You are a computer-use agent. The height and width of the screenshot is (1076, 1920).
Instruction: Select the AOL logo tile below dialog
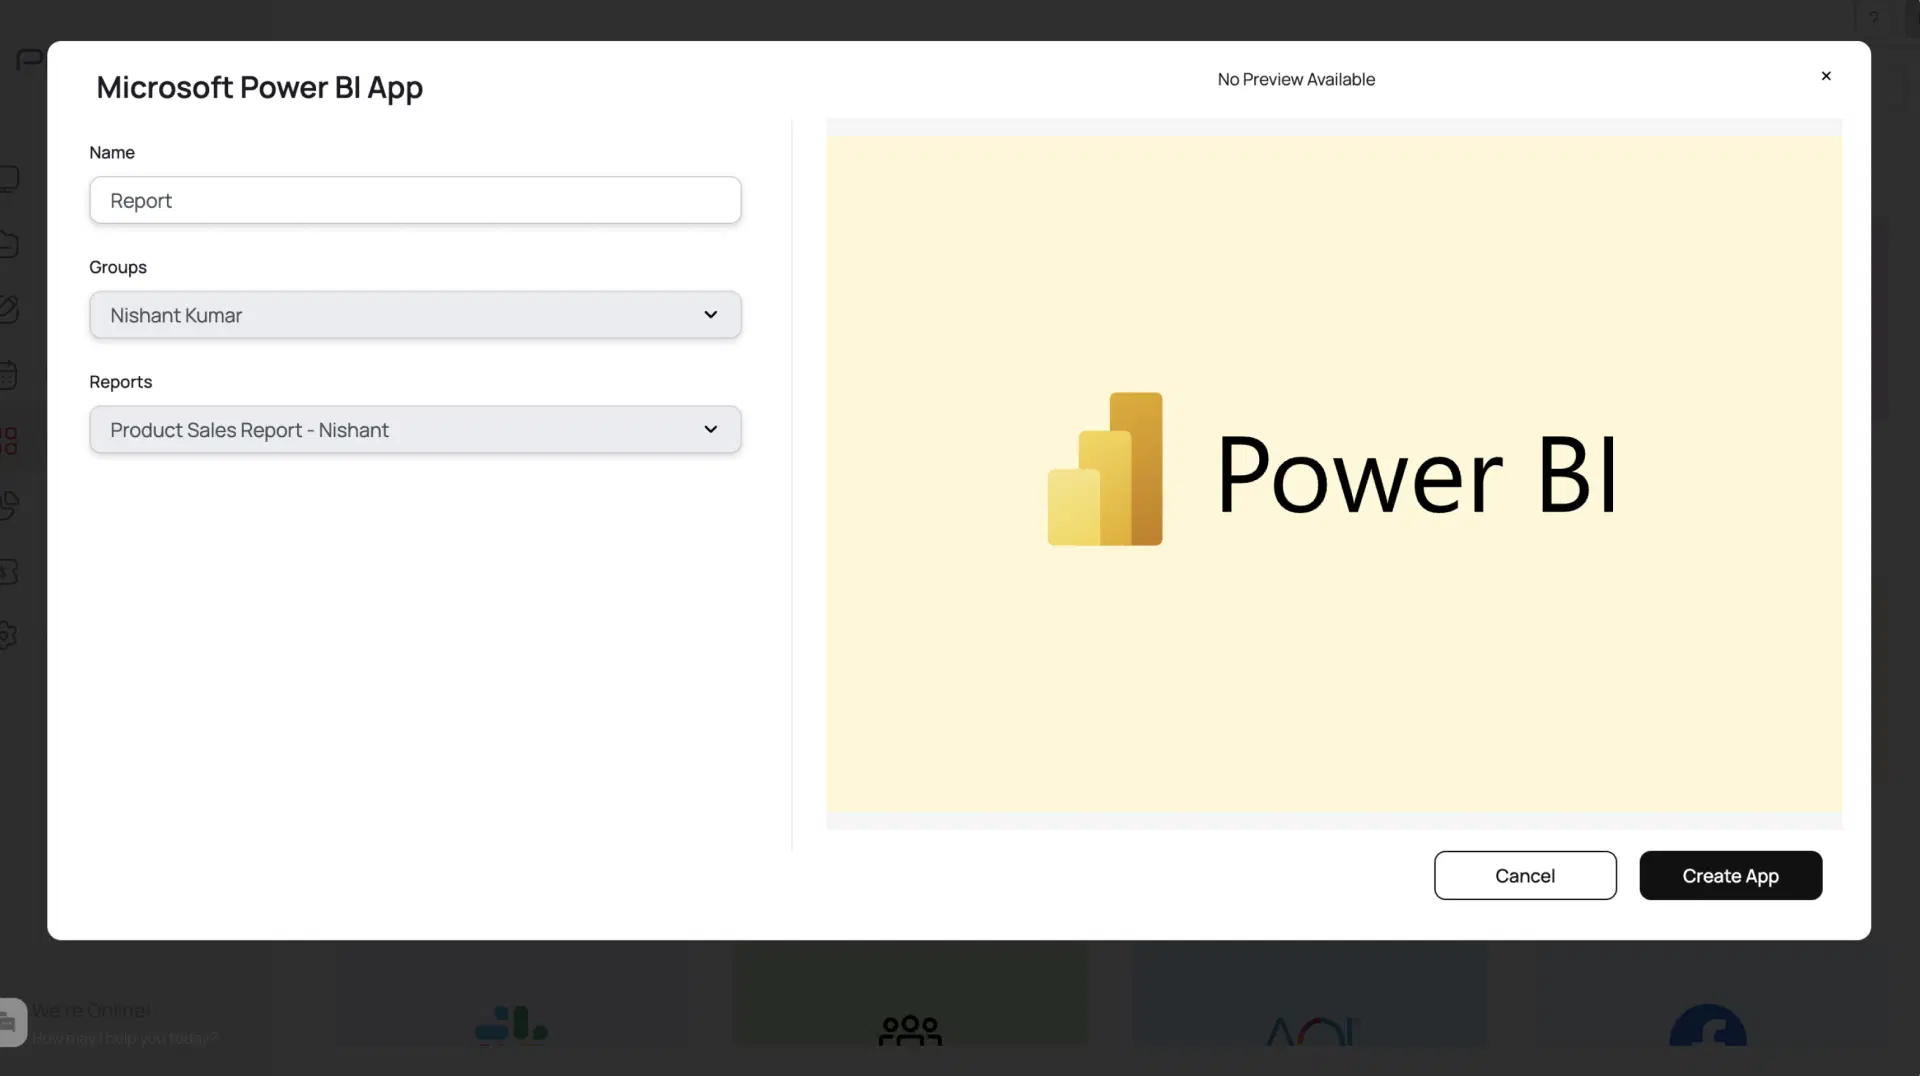pos(1311,1031)
